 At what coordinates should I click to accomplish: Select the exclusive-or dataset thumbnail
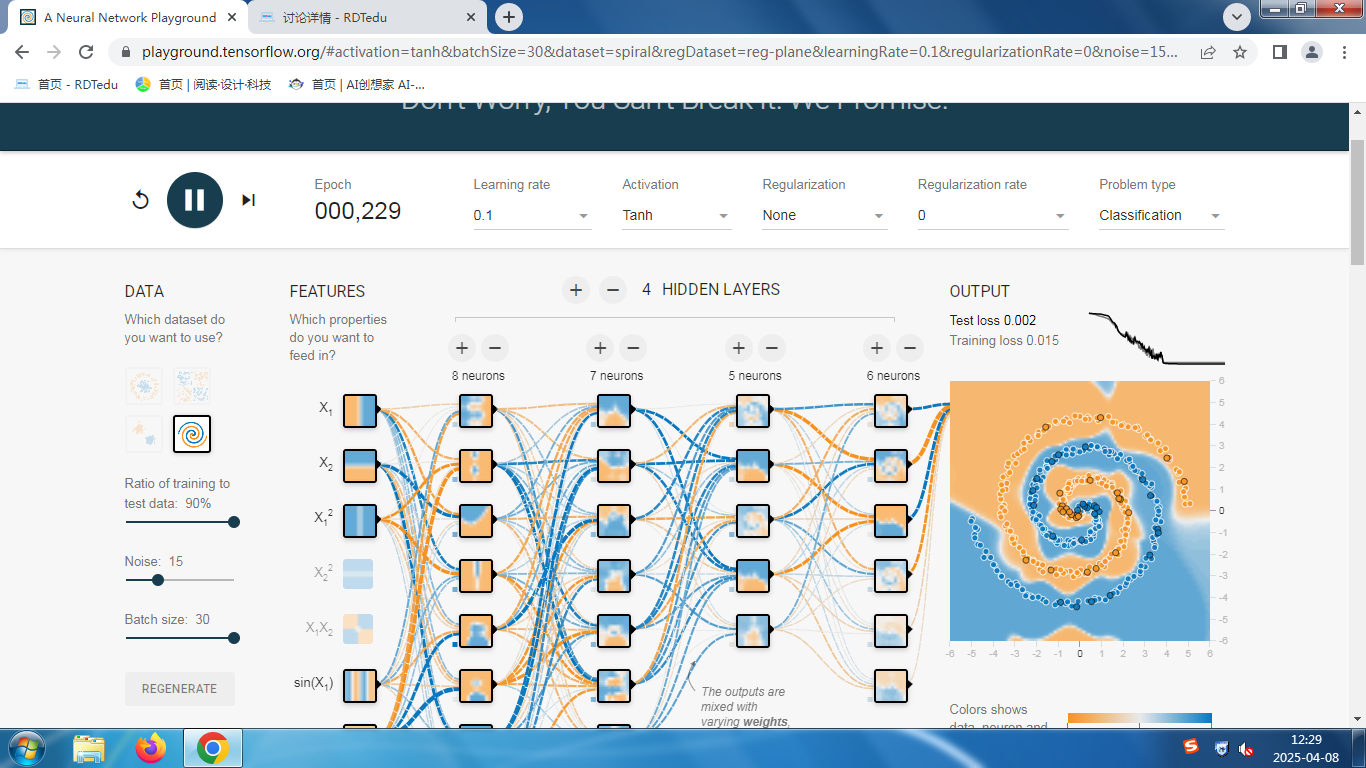pos(192,385)
